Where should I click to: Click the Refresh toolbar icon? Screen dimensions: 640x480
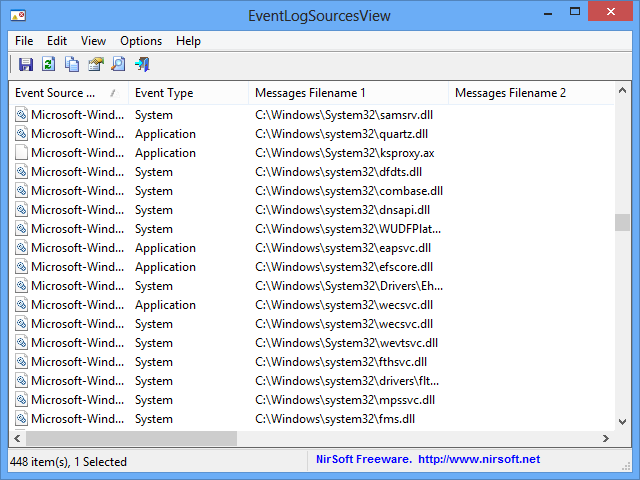point(49,64)
